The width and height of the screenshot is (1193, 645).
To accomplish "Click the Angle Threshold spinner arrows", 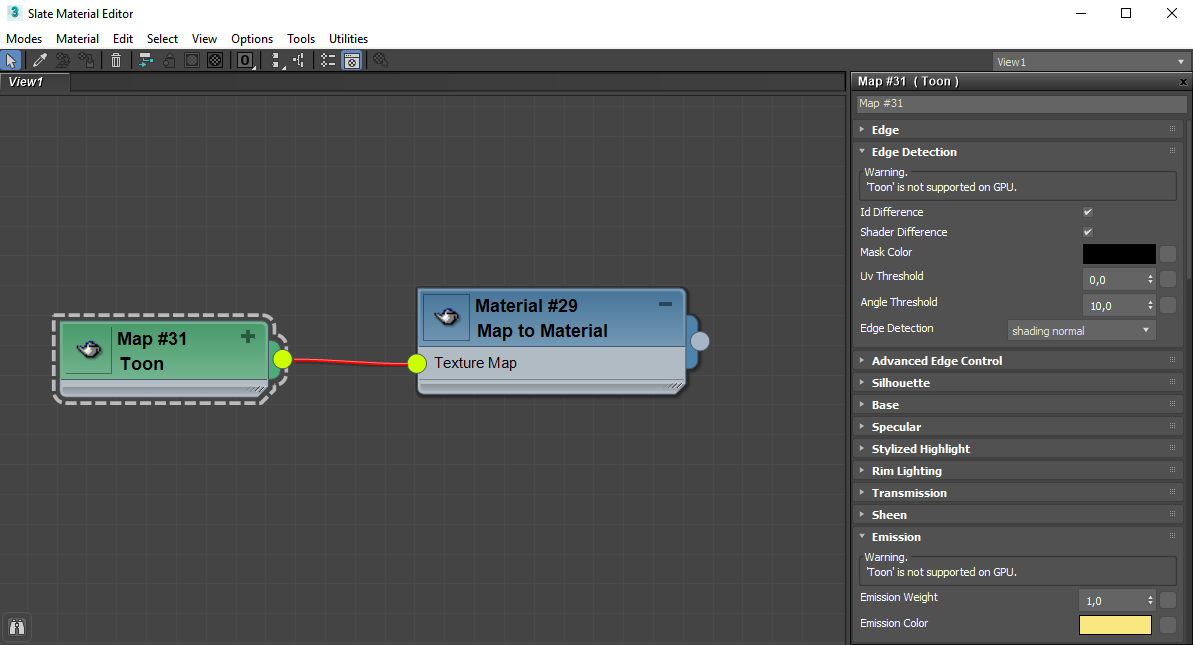I will (x=1150, y=306).
